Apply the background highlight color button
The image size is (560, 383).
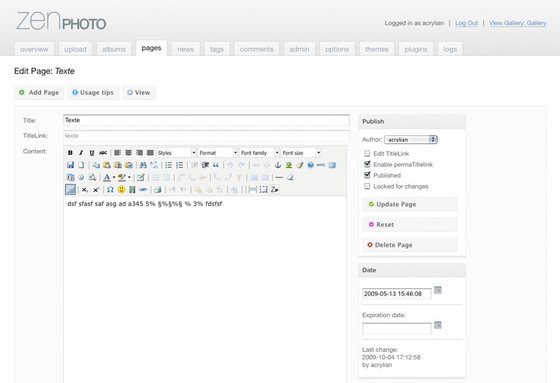pos(122,177)
